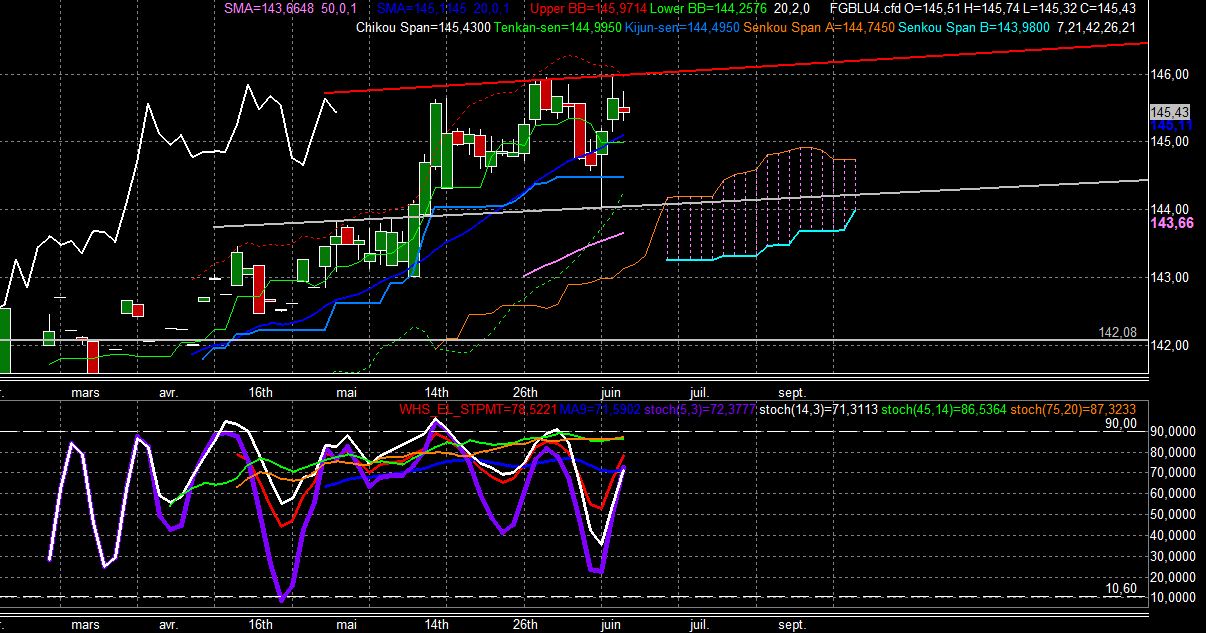Click the 142,08 horizontal level label
Screen dimensions: 1206x633
tap(1118, 332)
